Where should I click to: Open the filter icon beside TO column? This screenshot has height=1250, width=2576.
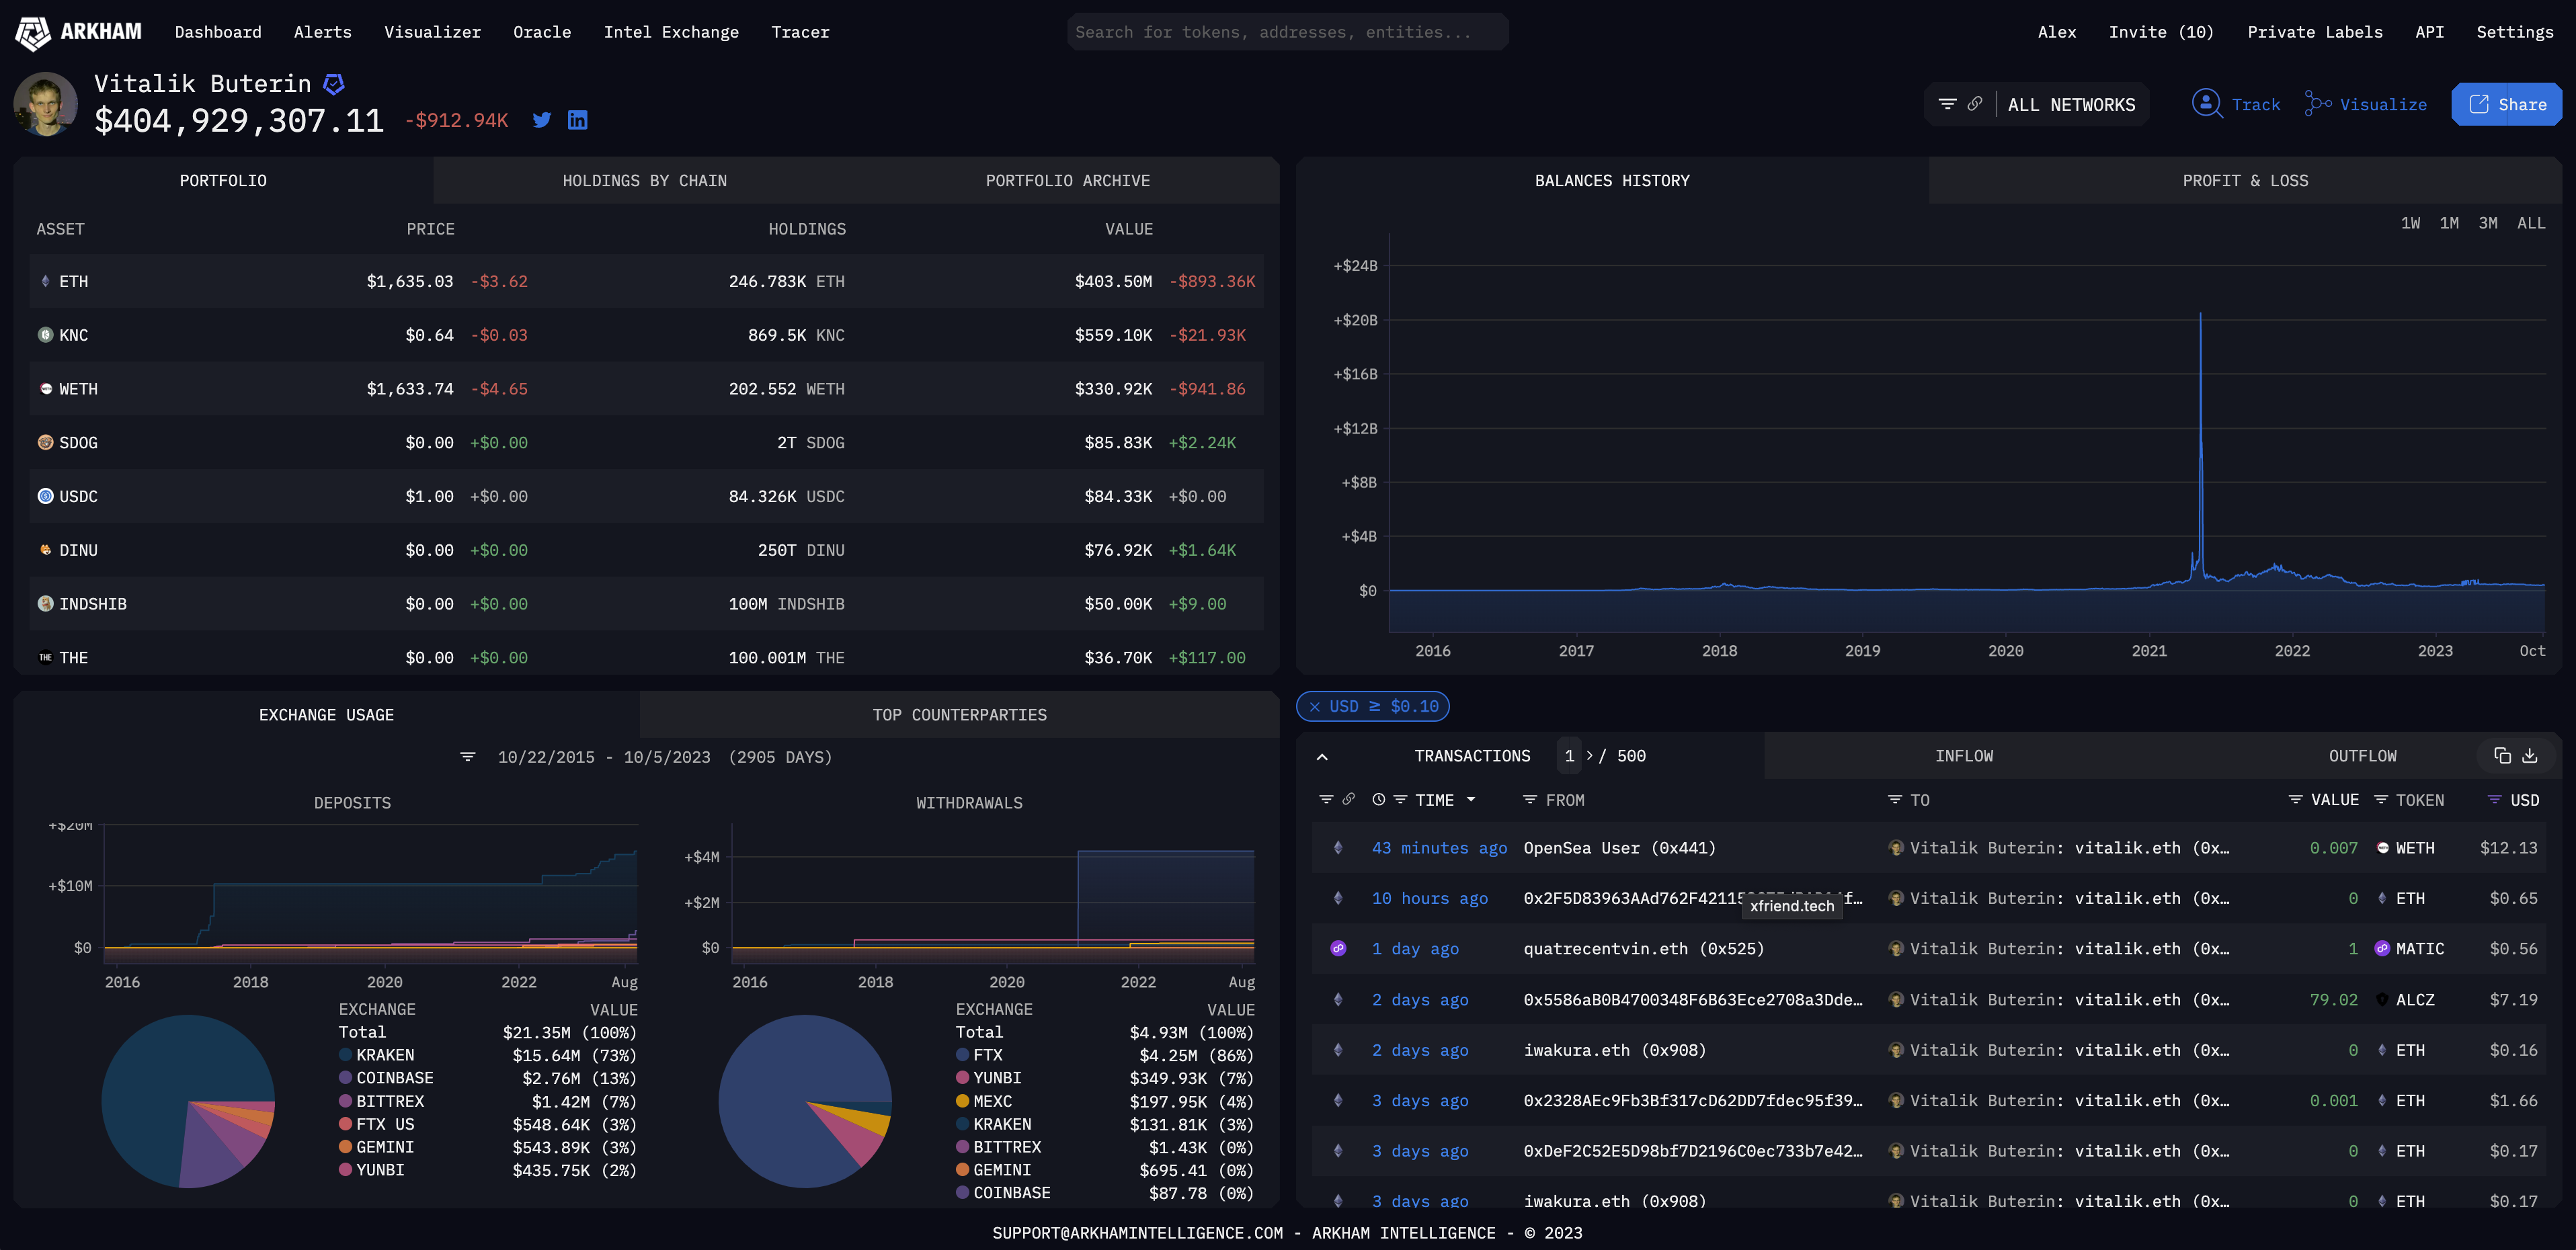(1894, 800)
